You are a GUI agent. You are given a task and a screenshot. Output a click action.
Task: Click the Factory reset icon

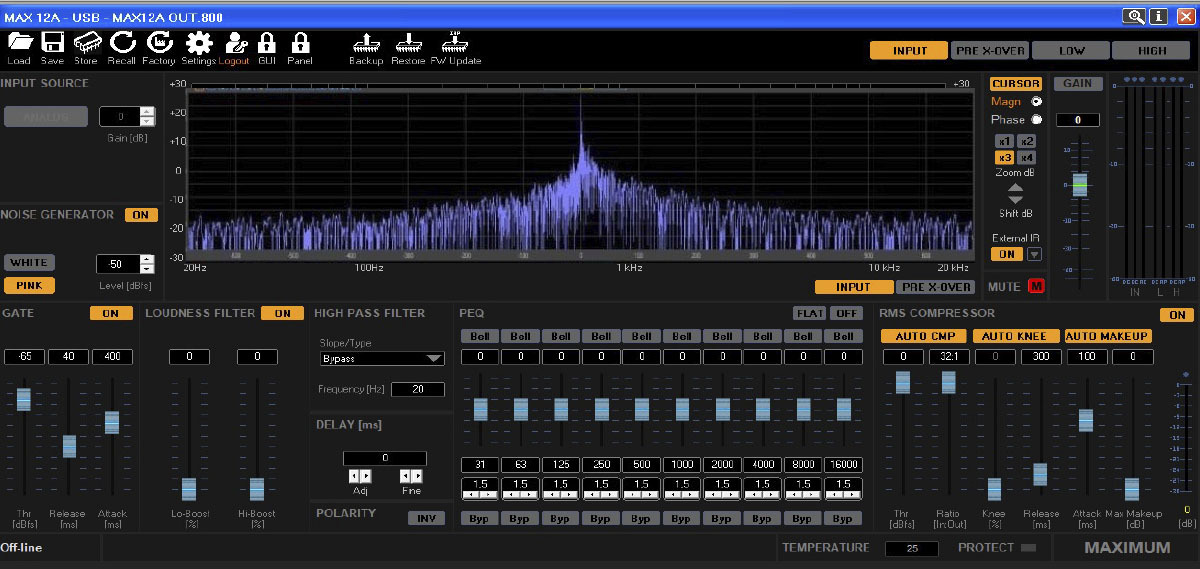(x=159, y=42)
